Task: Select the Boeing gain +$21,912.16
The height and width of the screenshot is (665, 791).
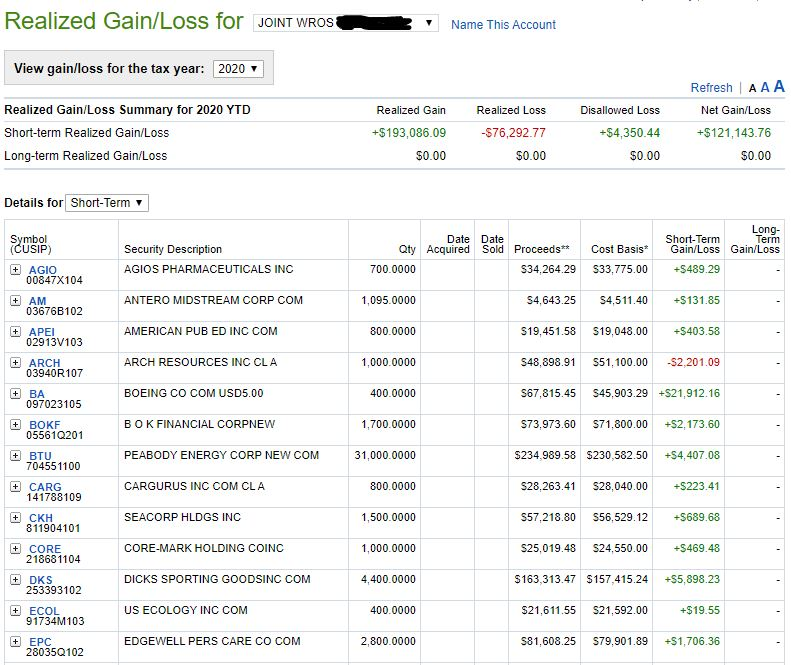Action: (x=689, y=394)
